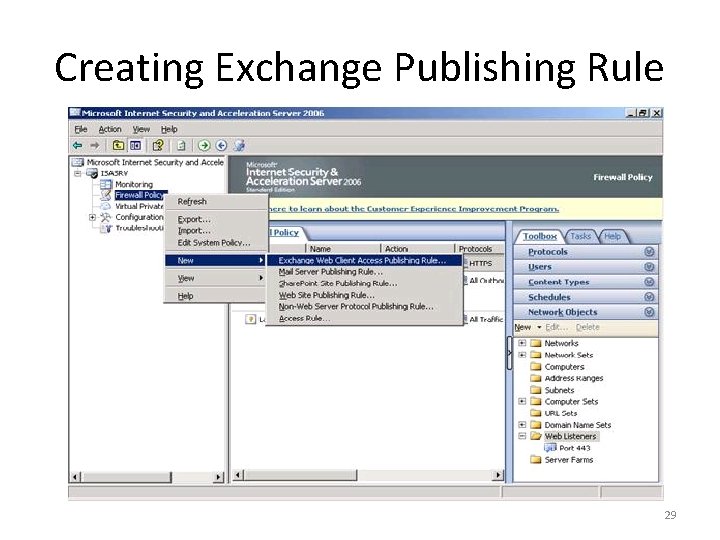The height and width of the screenshot is (540, 720).
Task: Select Edit System Policy in context menu
Action: pos(216,242)
